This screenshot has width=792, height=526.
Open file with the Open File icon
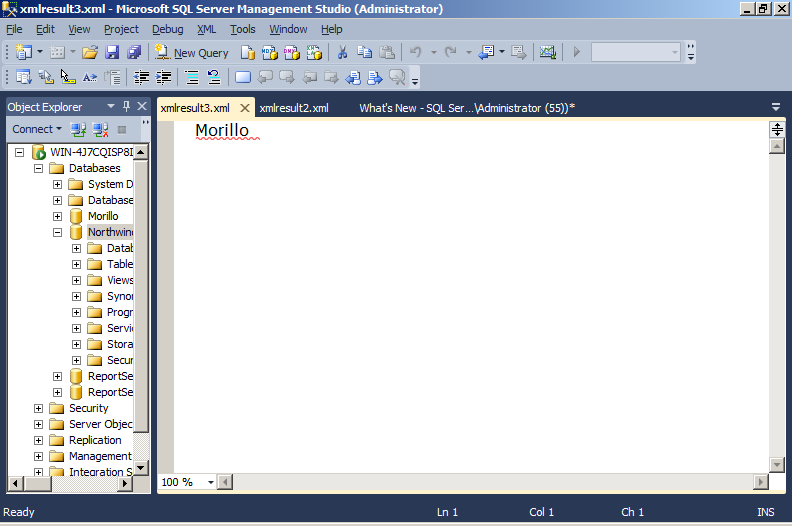click(90, 52)
